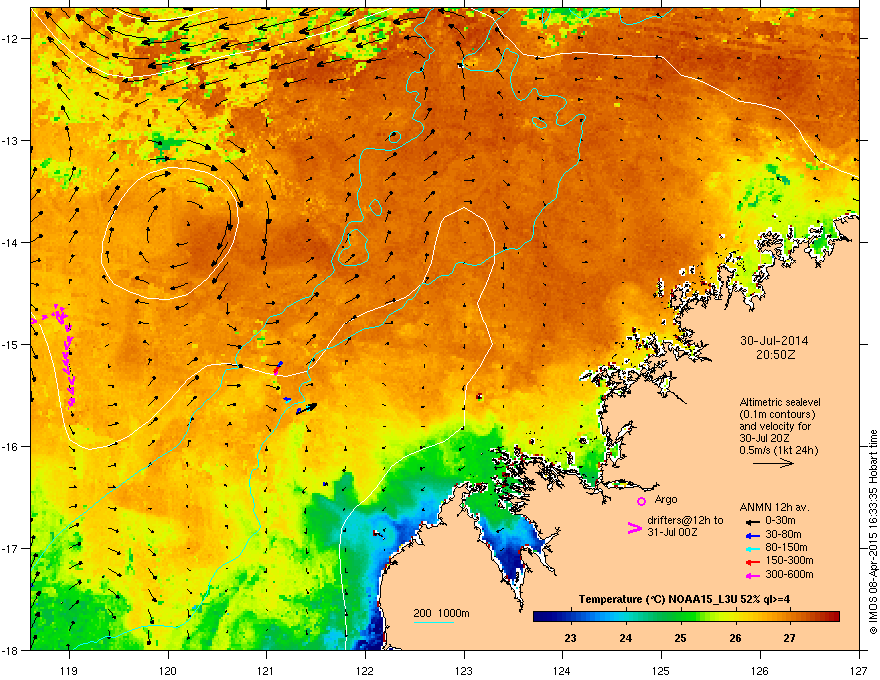
Task: Click the date label 30-Jul-2014
Action: pos(774,341)
